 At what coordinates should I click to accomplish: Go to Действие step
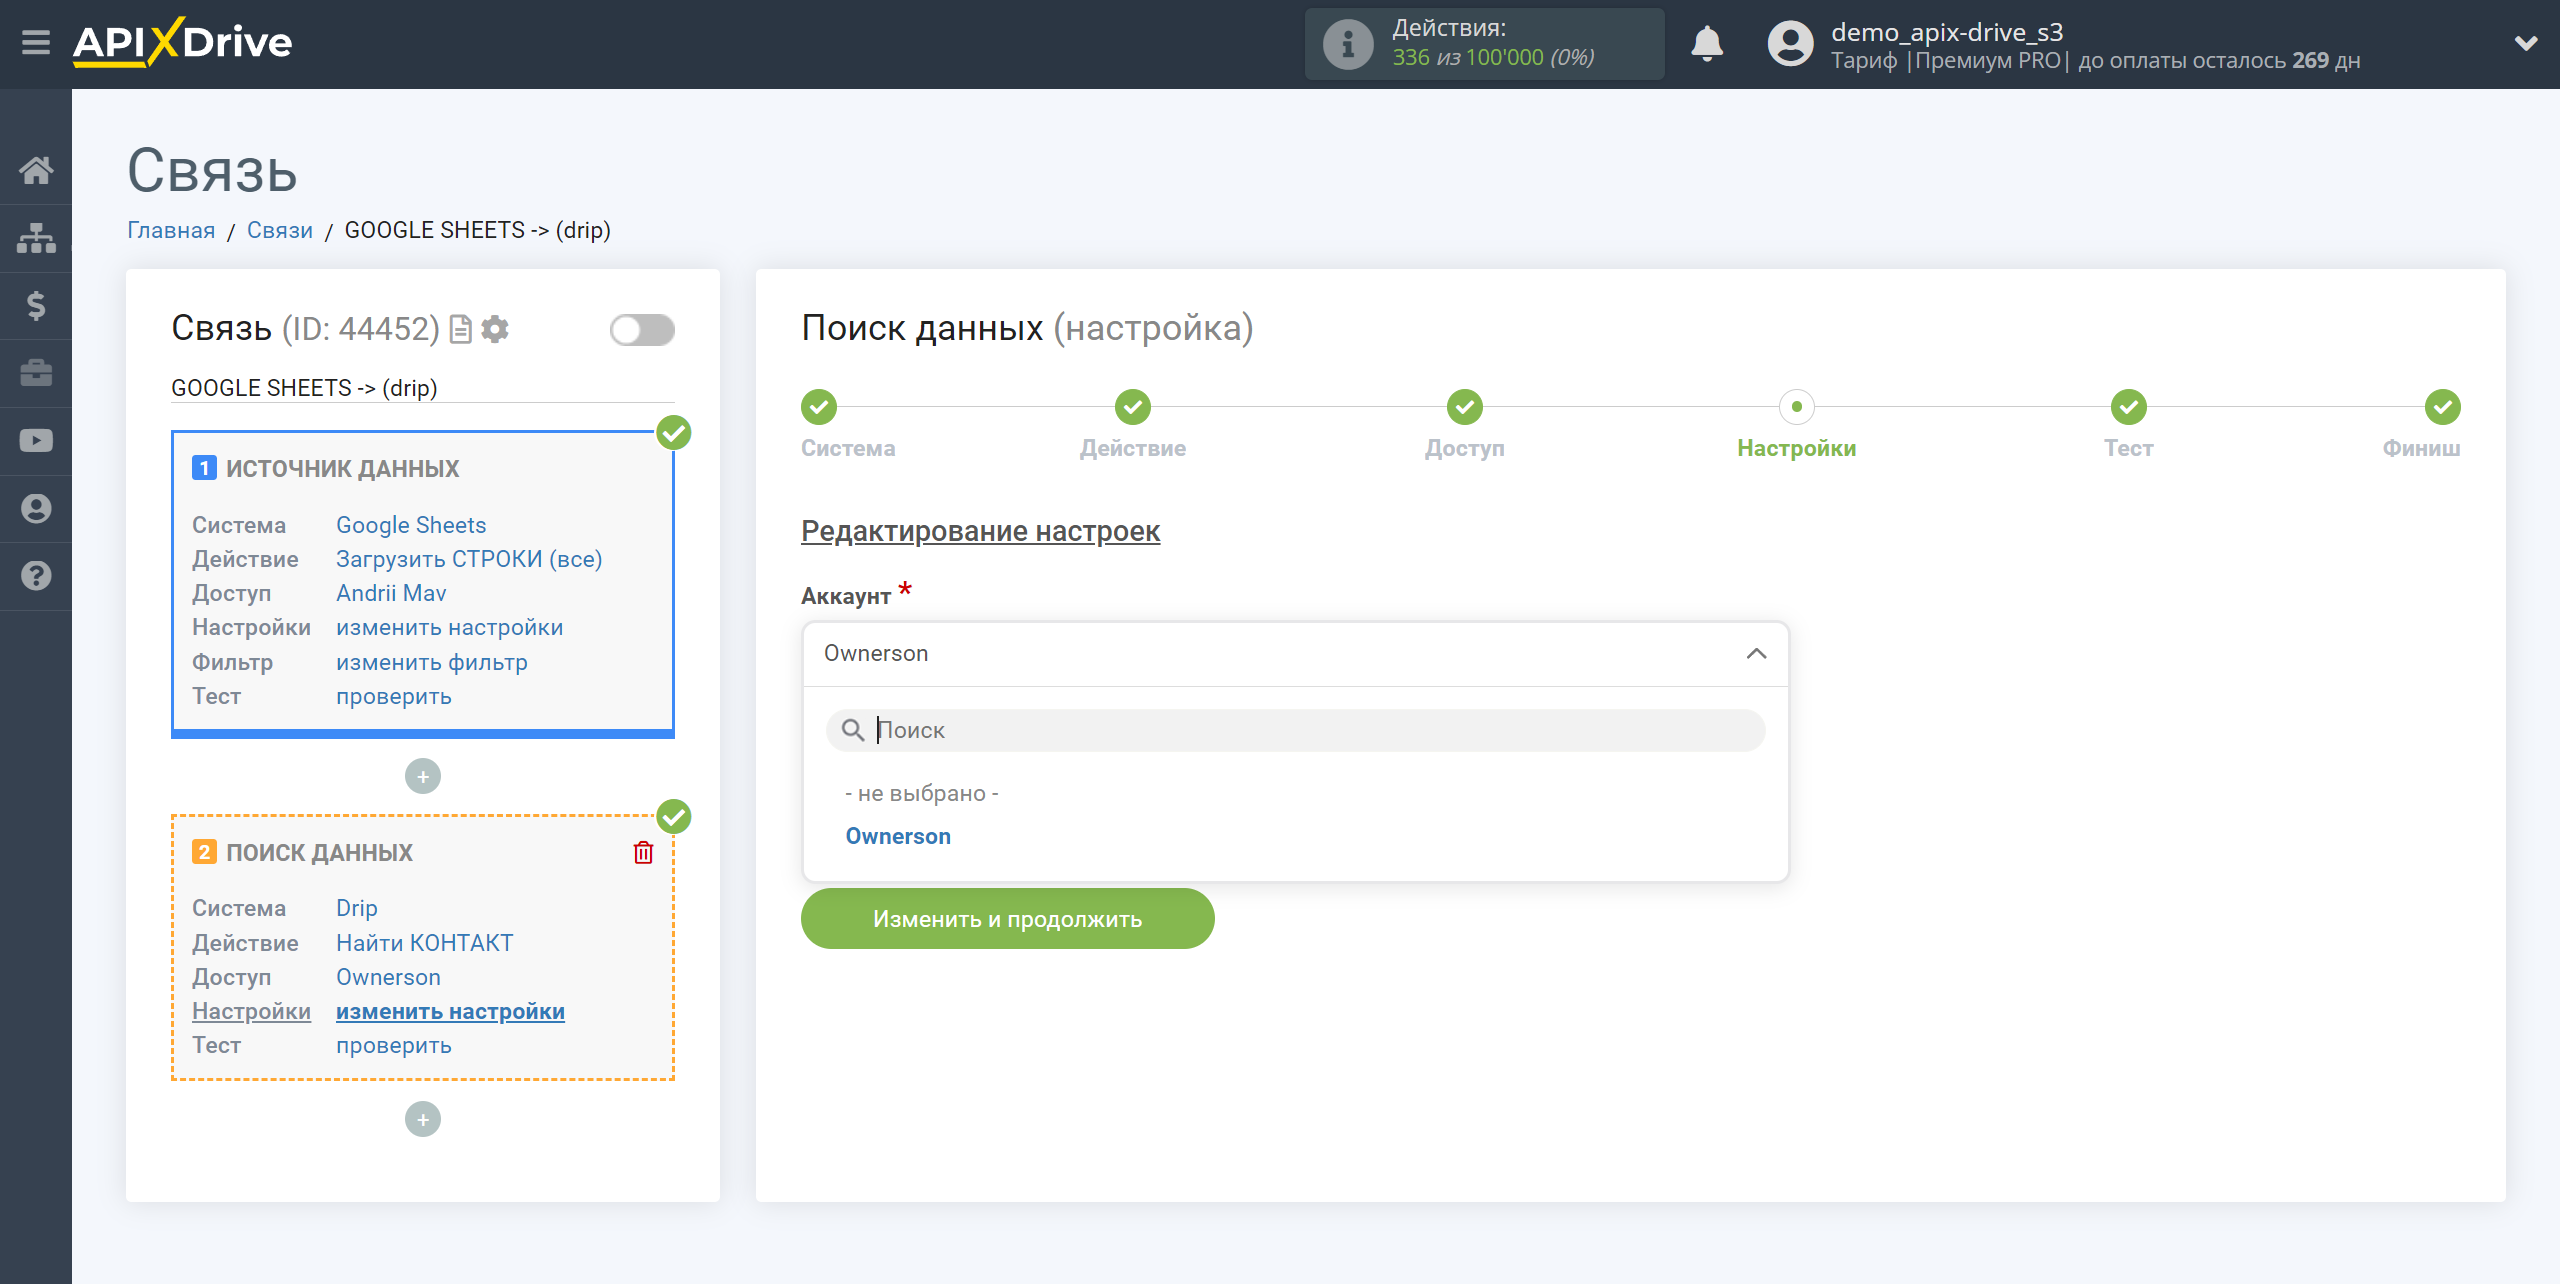(x=1133, y=407)
